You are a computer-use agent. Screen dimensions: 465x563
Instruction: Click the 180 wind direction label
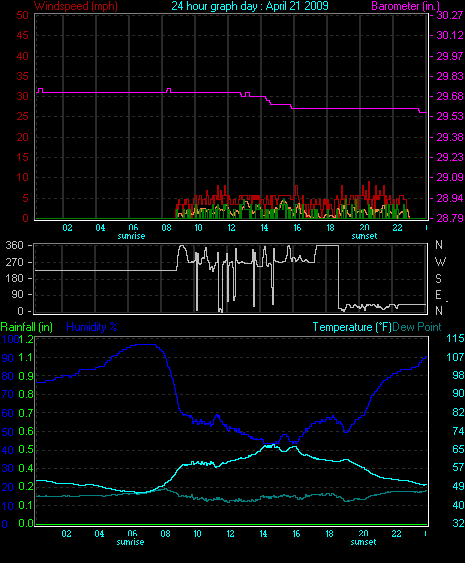coord(14,278)
